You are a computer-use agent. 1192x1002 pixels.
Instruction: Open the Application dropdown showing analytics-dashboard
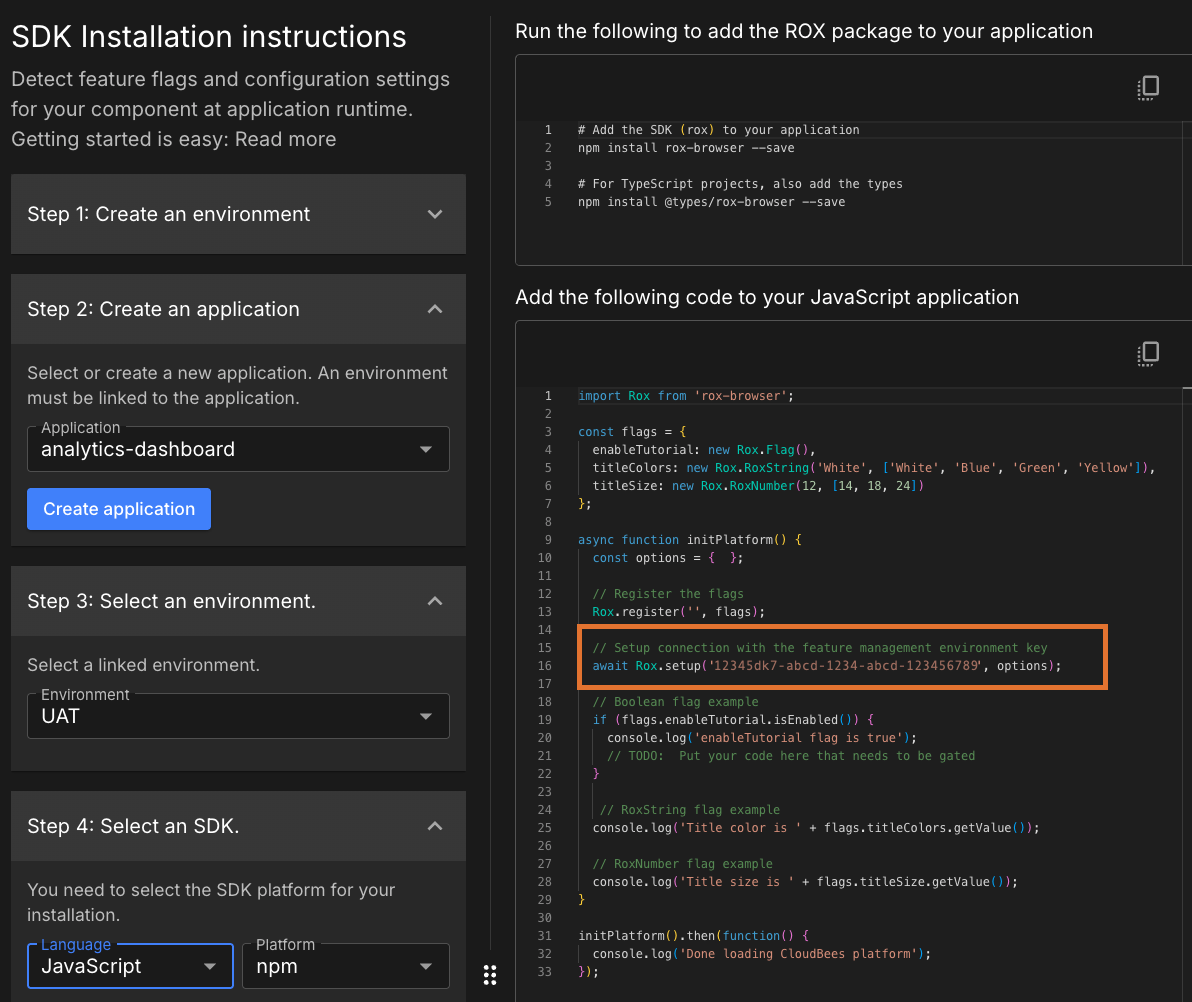238,450
